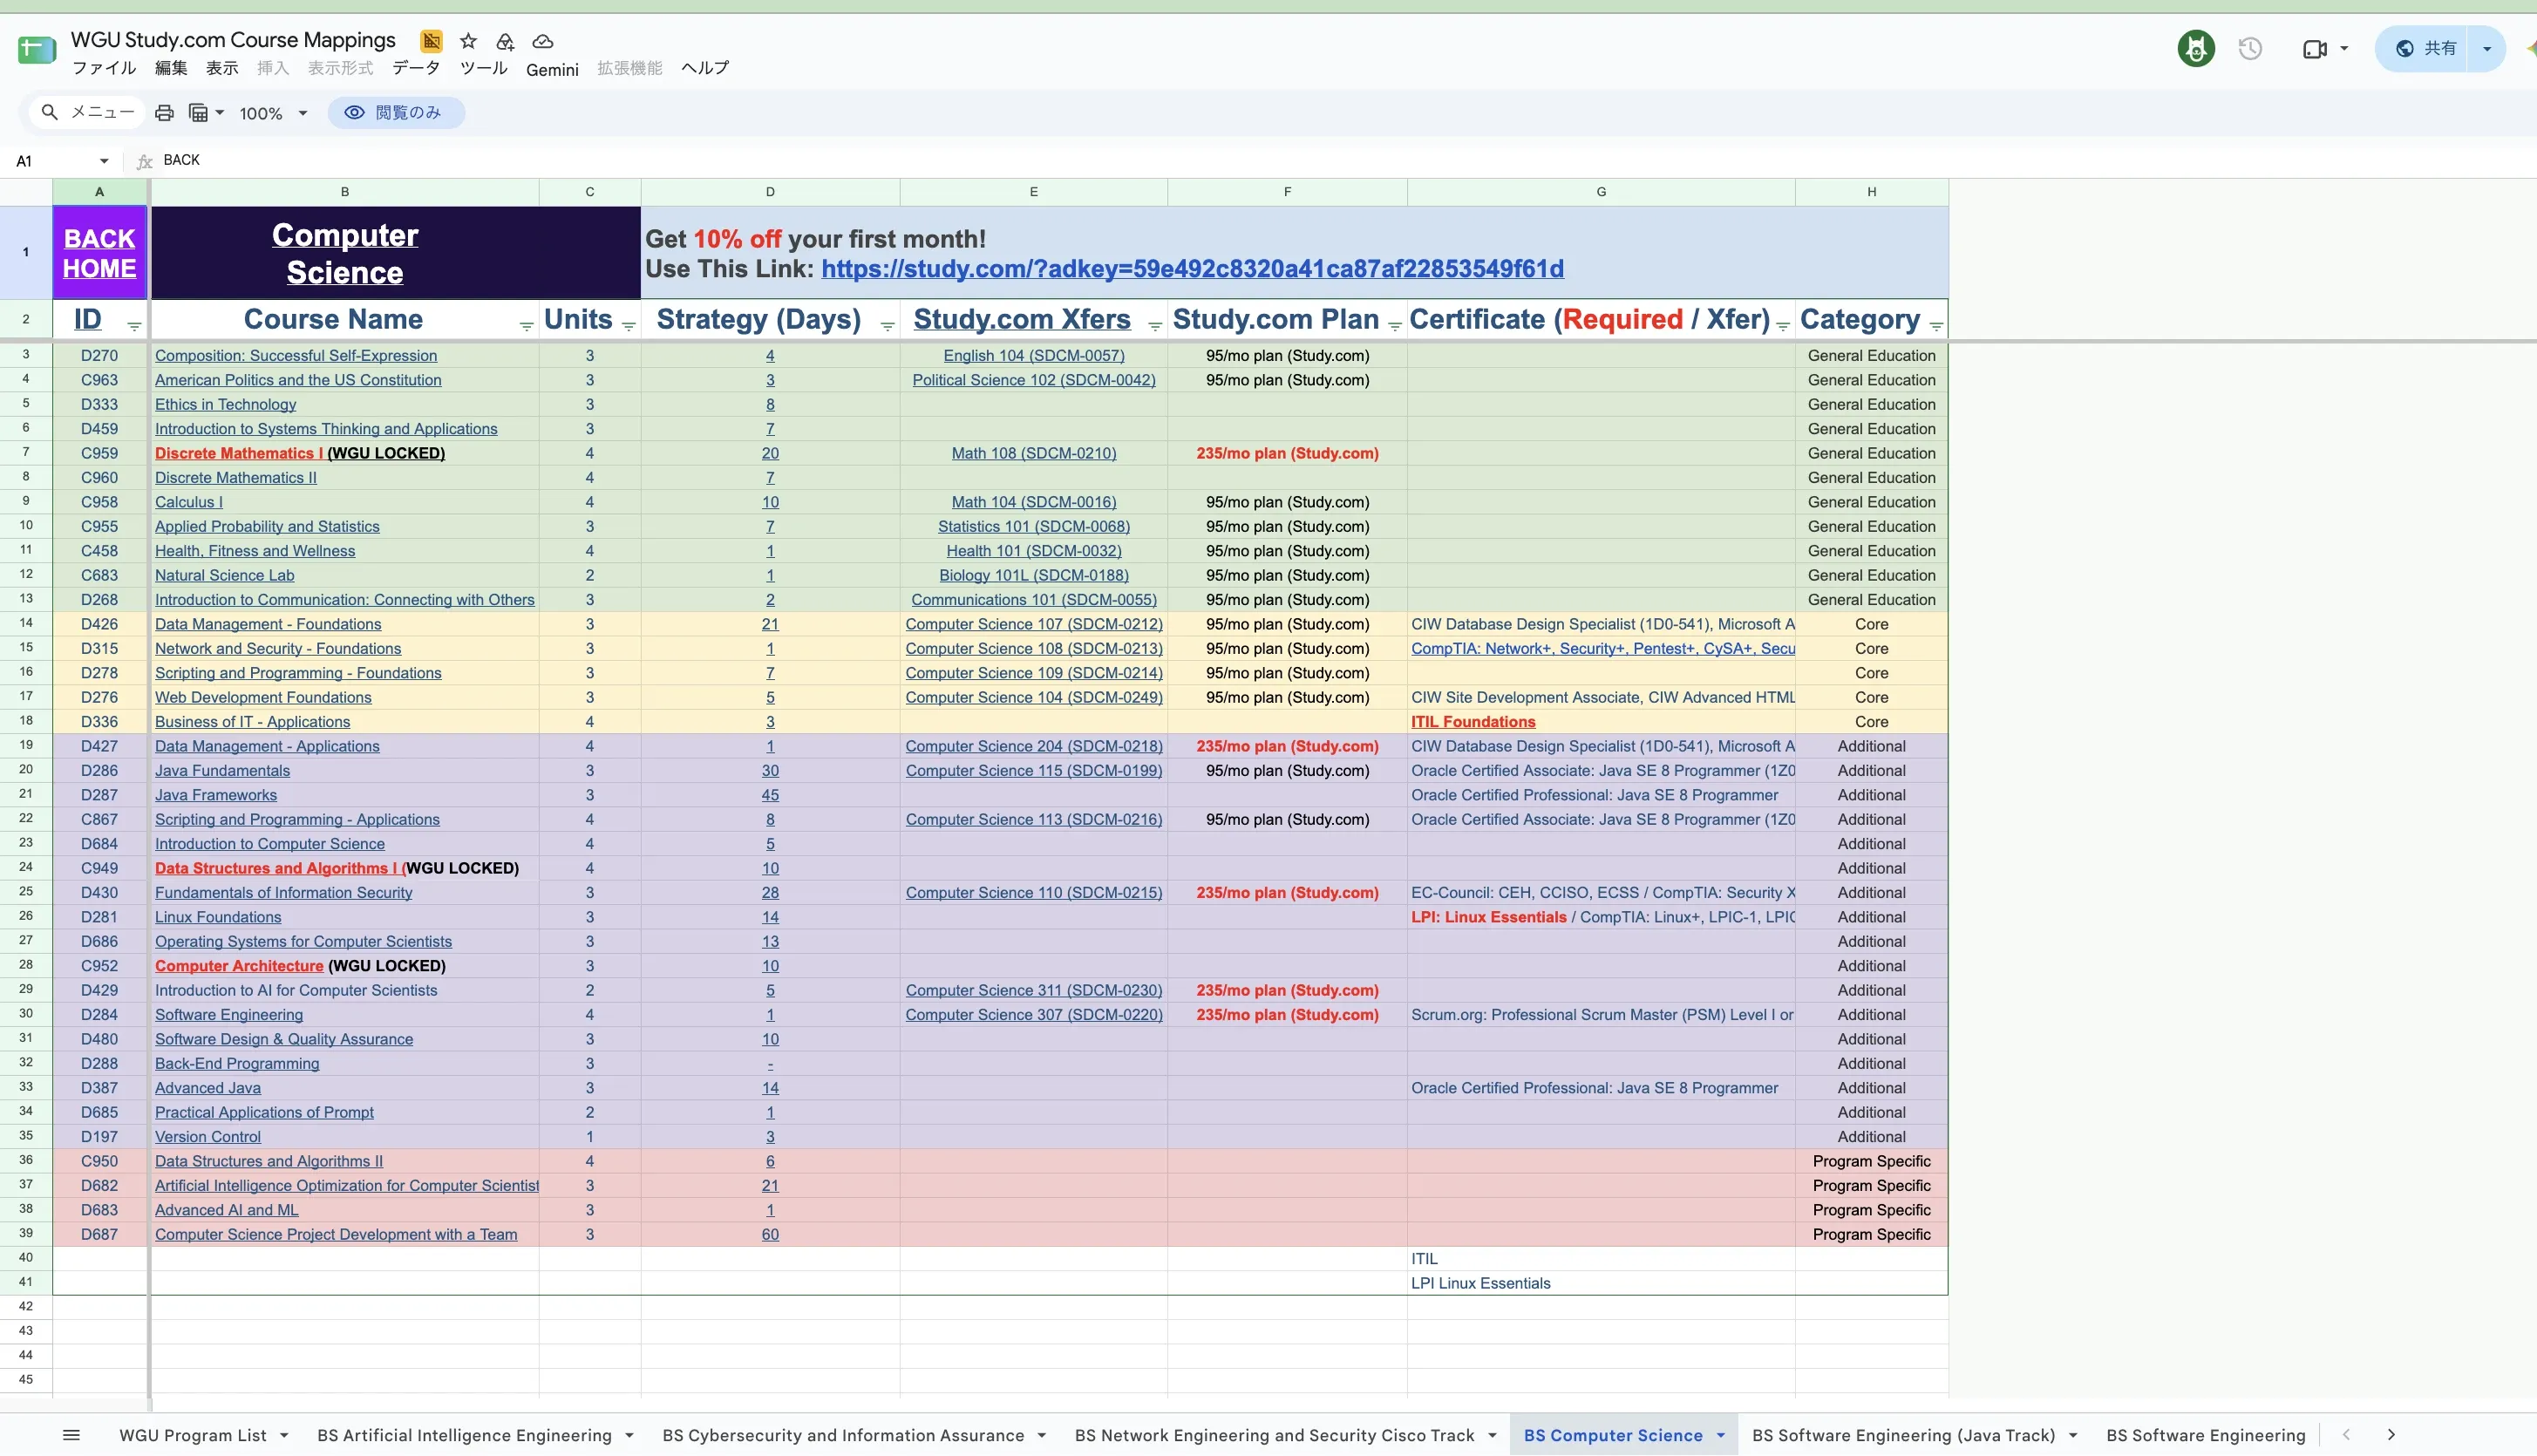This screenshot has width=2537, height=1456.
Task: Open the filter views table icon
Action: pos(198,113)
